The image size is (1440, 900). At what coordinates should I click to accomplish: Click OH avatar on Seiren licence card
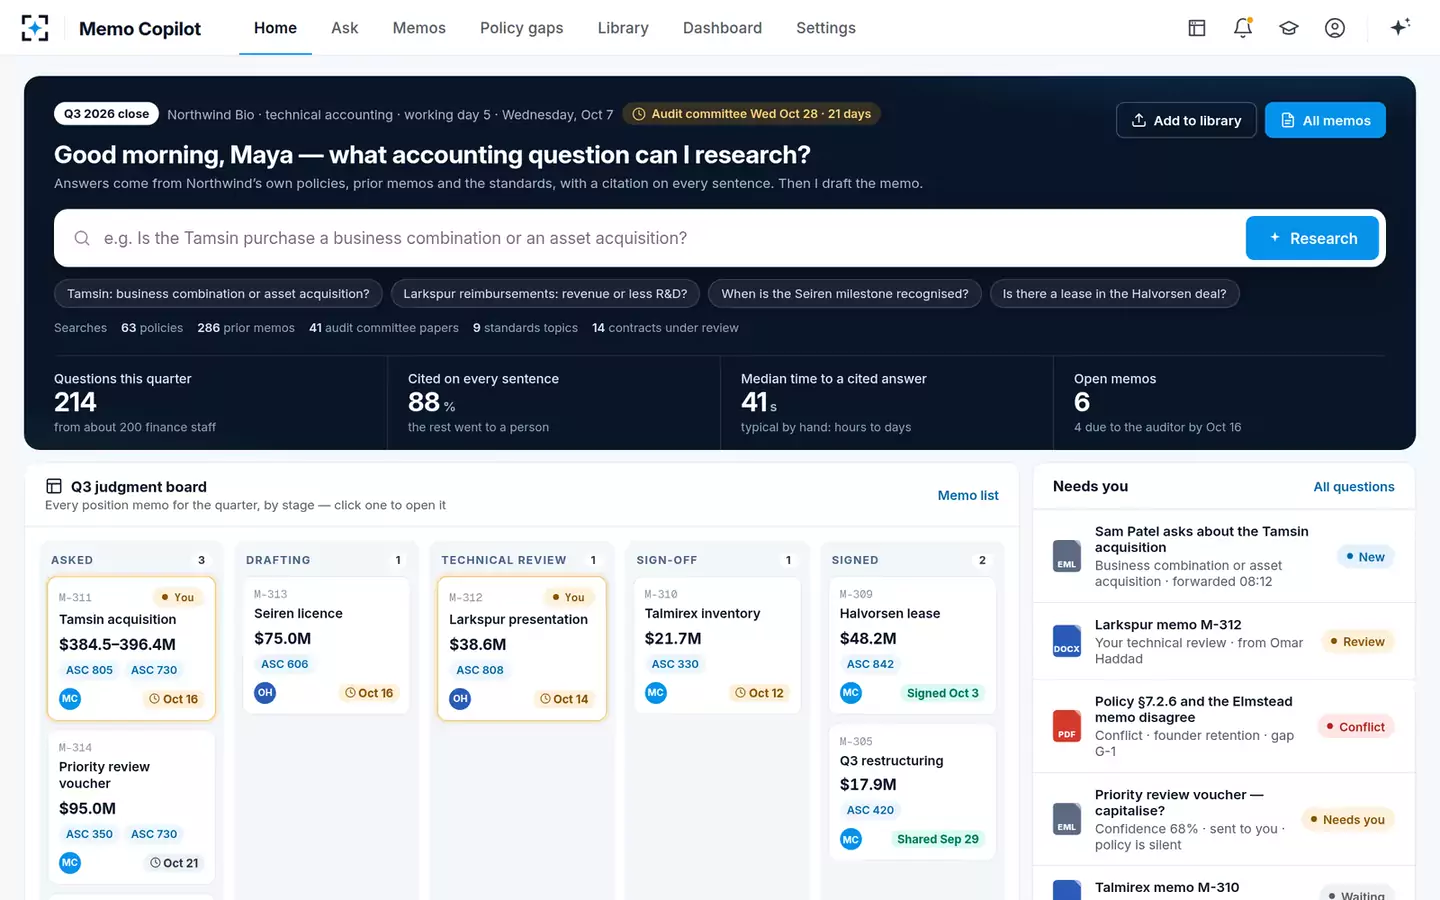click(x=265, y=693)
